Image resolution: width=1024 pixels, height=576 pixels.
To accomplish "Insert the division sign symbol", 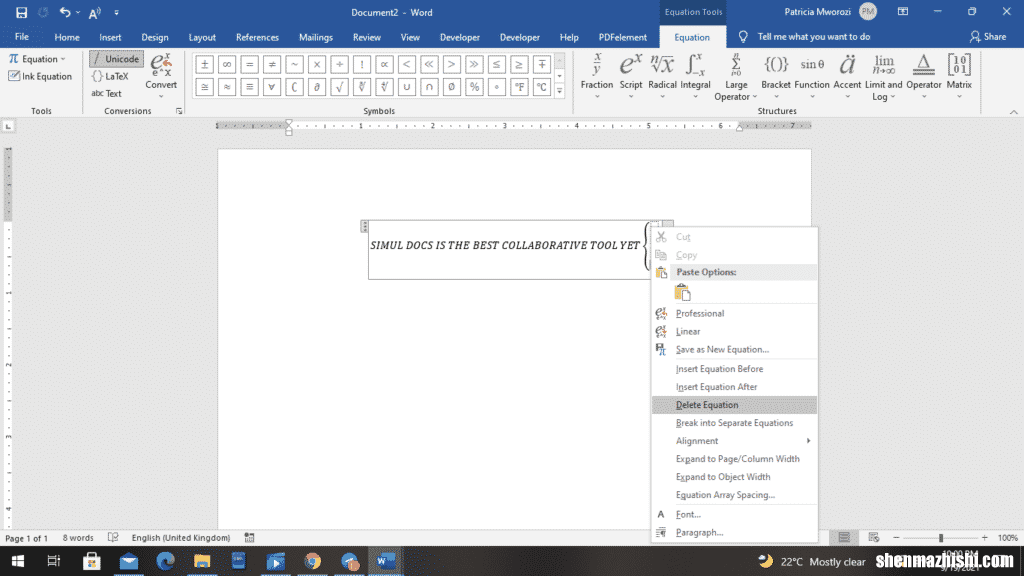I will coord(340,64).
